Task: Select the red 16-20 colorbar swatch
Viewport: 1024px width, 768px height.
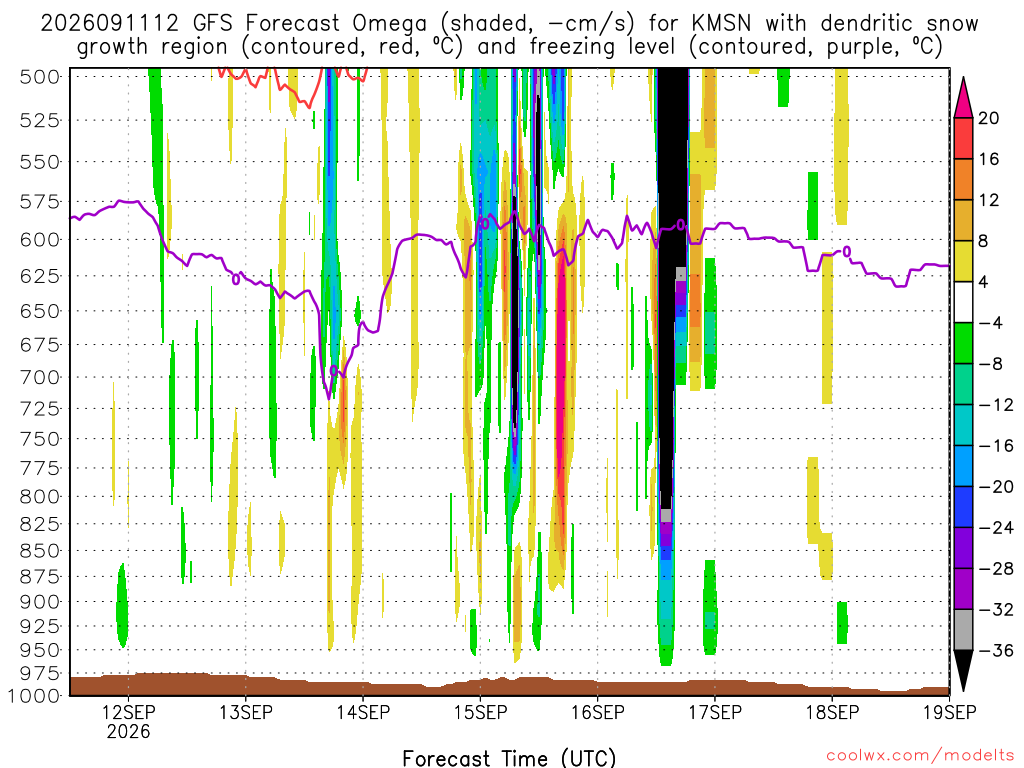Action: [963, 138]
